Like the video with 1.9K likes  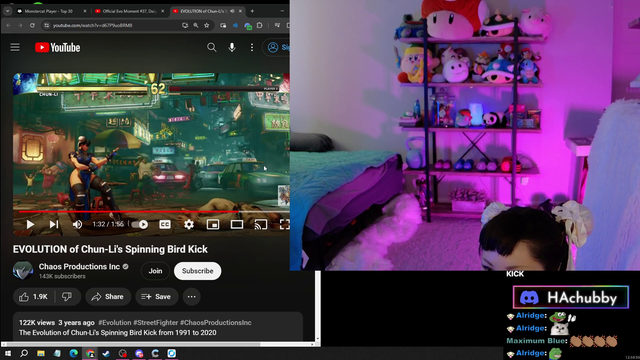point(33,297)
